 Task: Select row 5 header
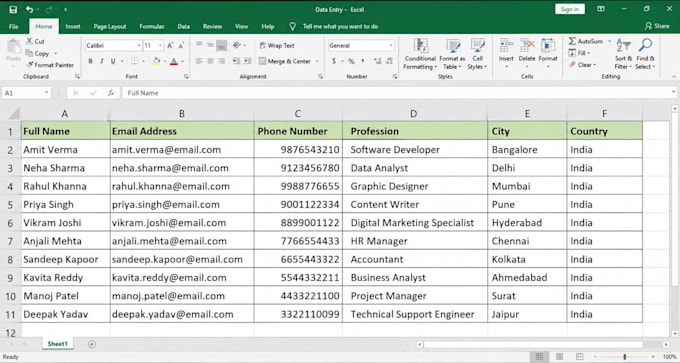[x=10, y=204]
